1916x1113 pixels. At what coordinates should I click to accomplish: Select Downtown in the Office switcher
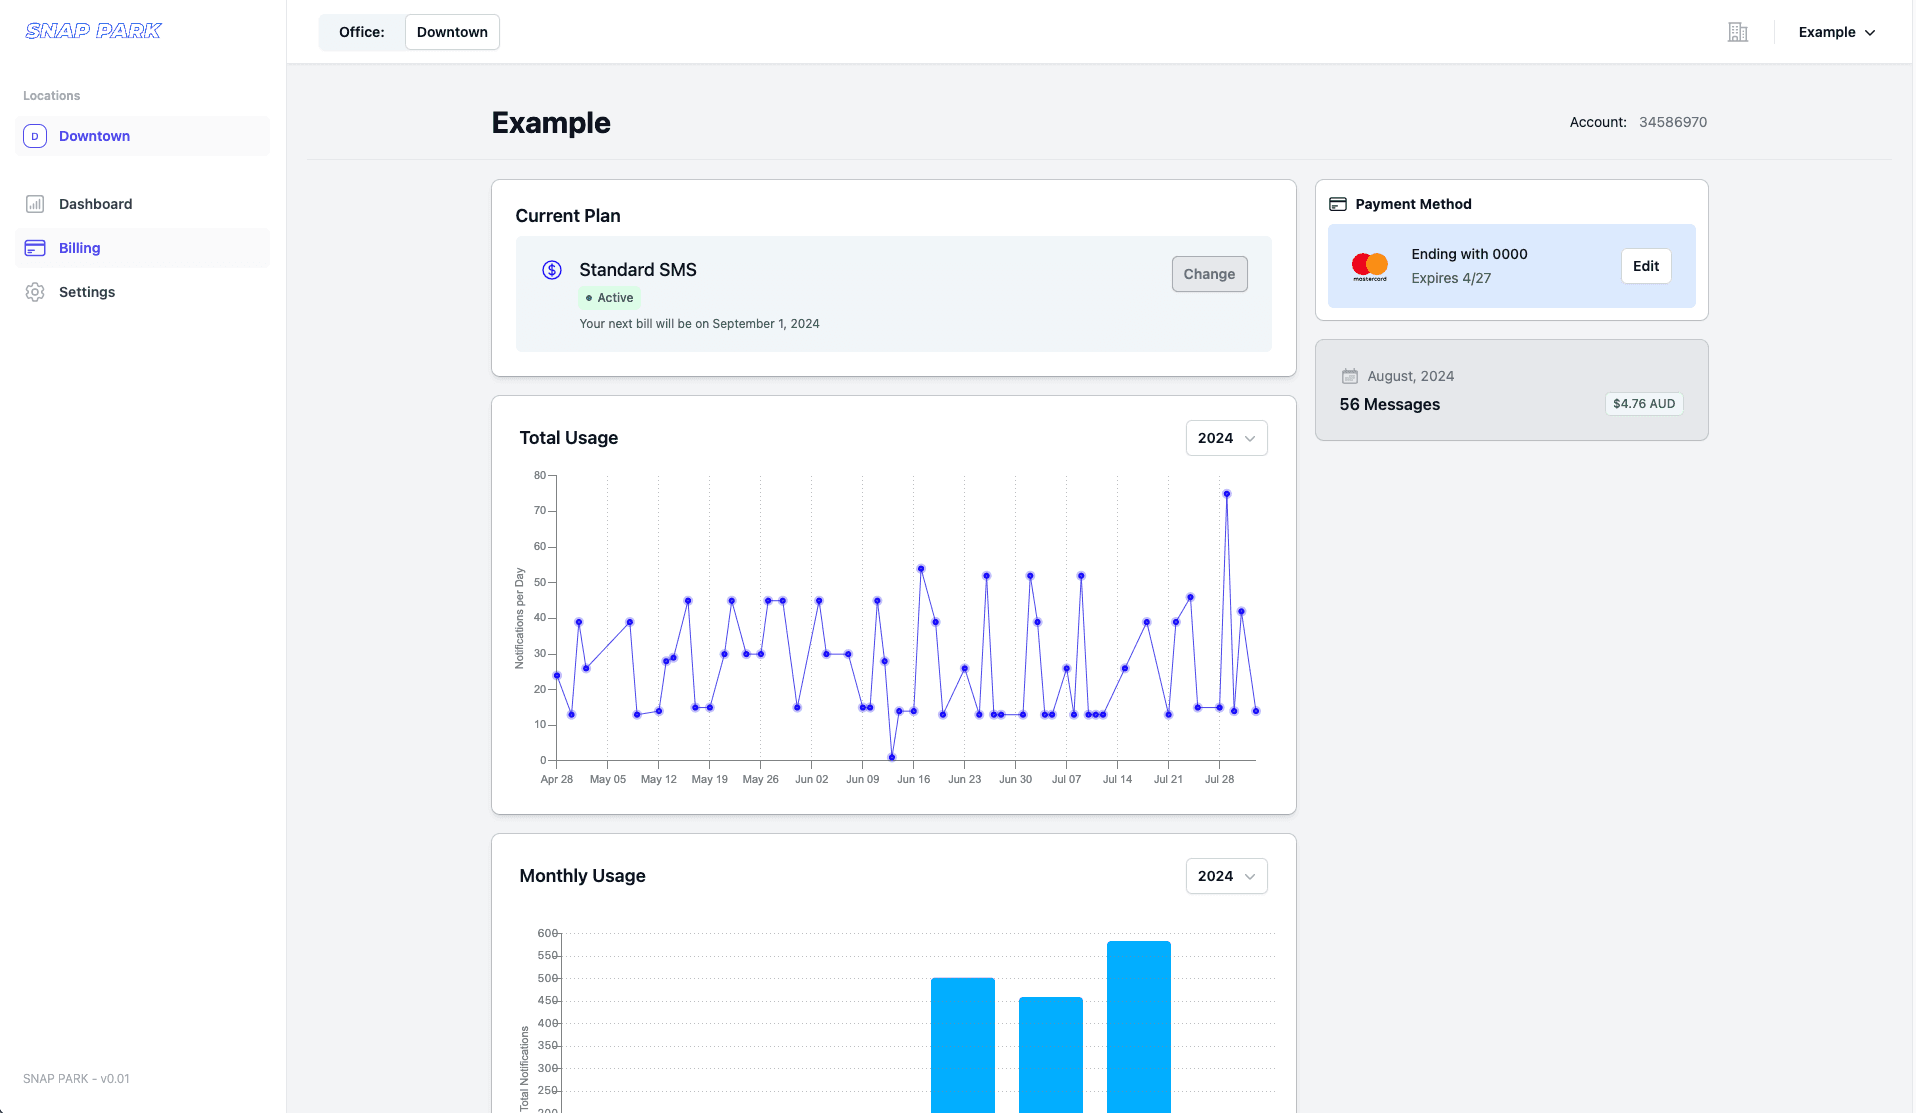(x=452, y=32)
